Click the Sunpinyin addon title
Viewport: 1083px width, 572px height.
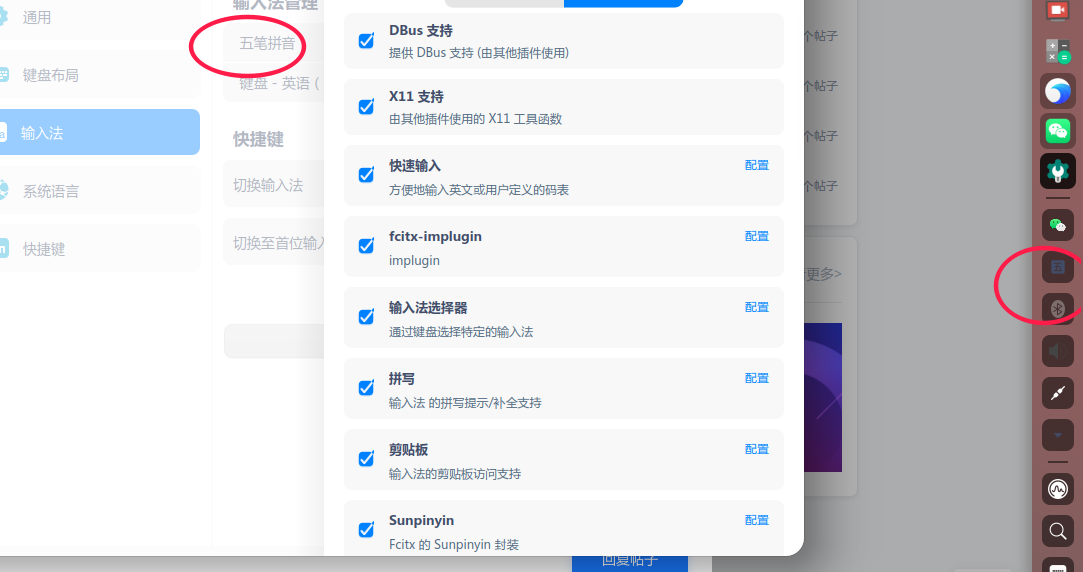tap(421, 520)
